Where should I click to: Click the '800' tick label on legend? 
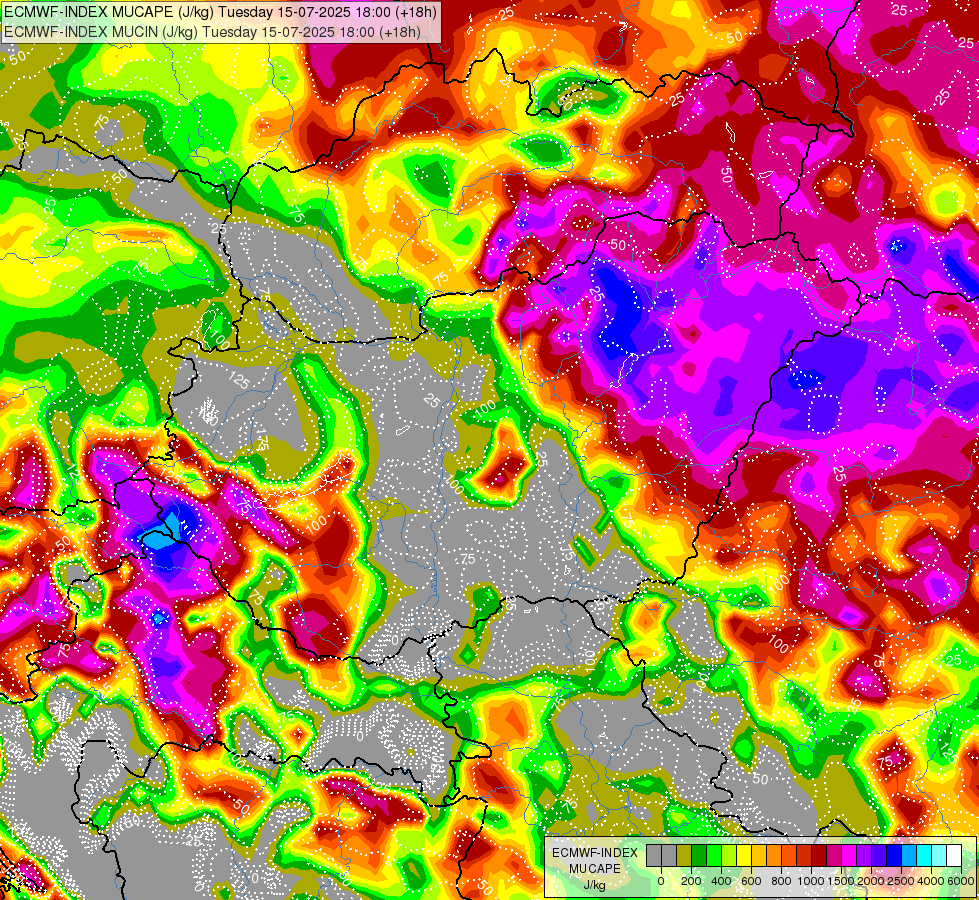click(781, 881)
